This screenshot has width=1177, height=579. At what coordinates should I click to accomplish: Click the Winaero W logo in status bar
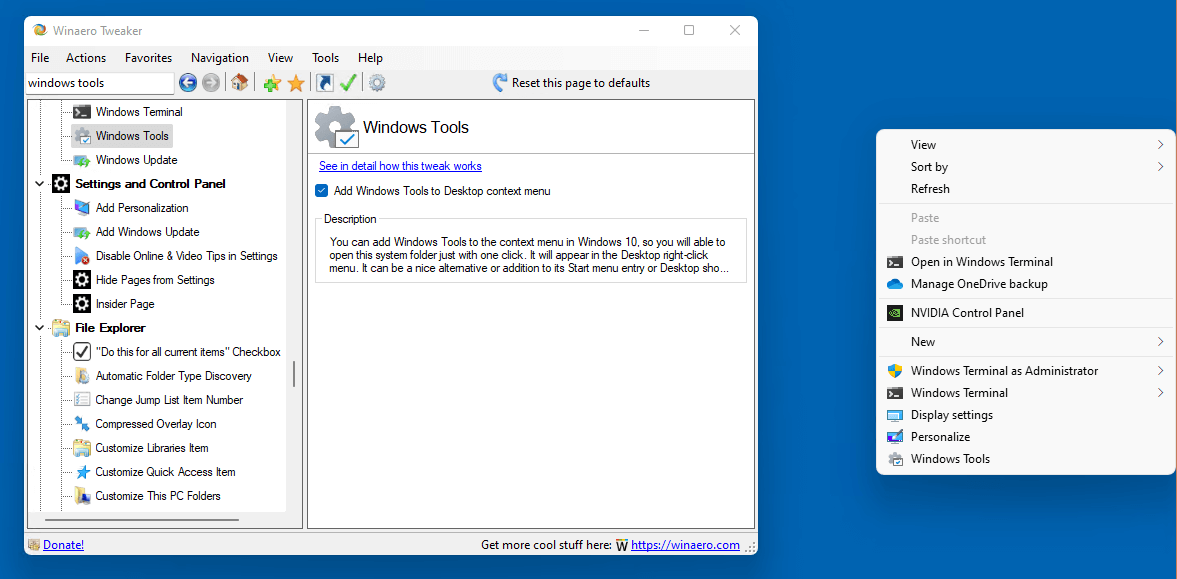click(622, 545)
